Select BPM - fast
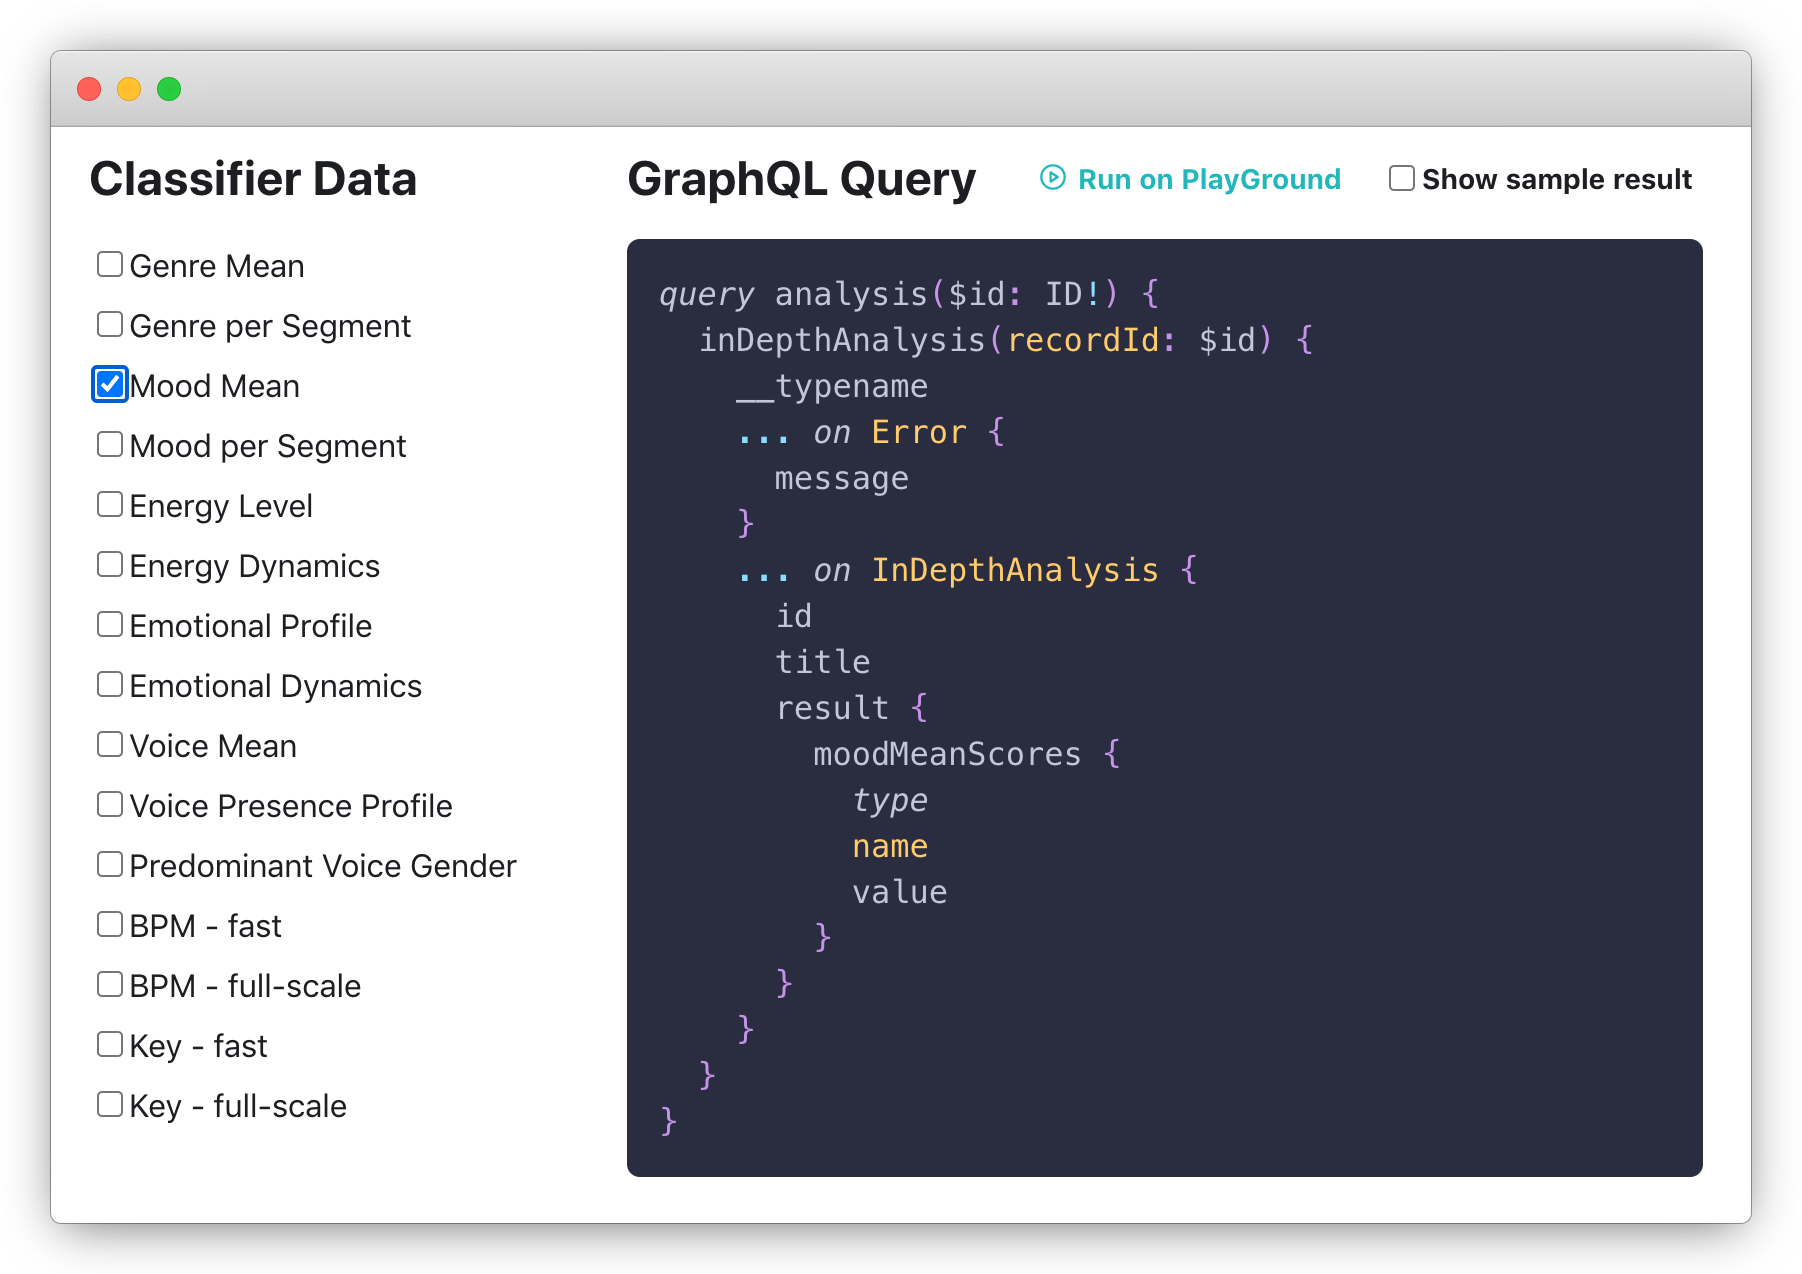This screenshot has width=1802, height=1274. pos(110,923)
